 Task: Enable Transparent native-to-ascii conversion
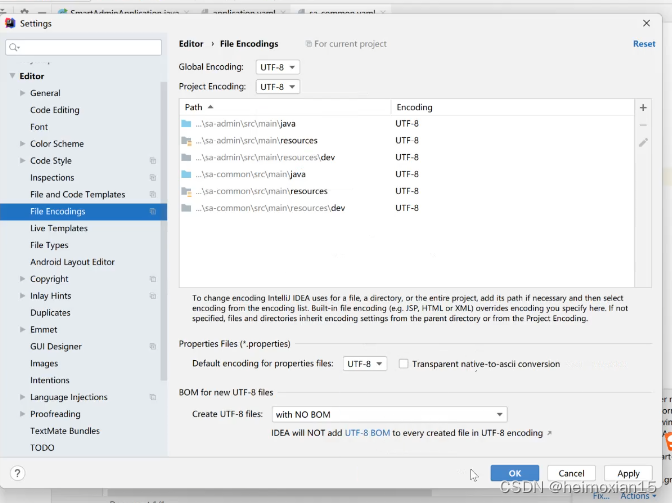click(x=404, y=364)
